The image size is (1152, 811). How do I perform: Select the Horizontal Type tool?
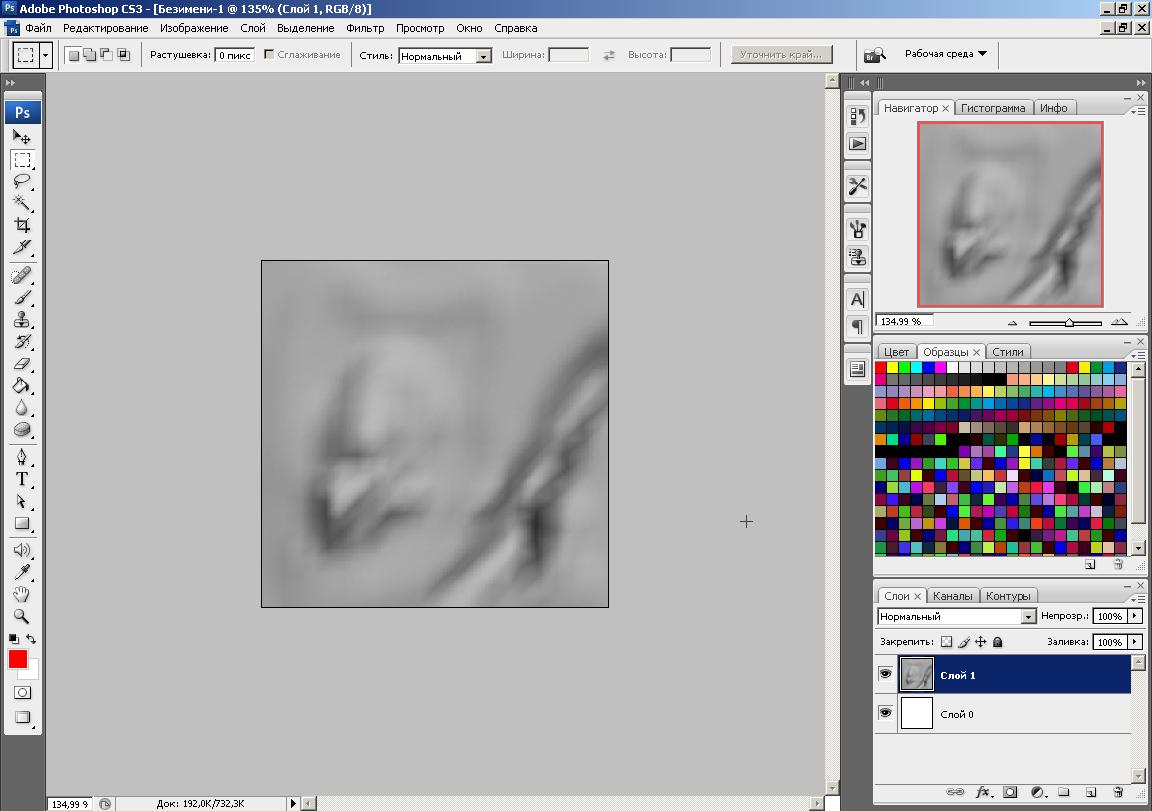coord(22,479)
